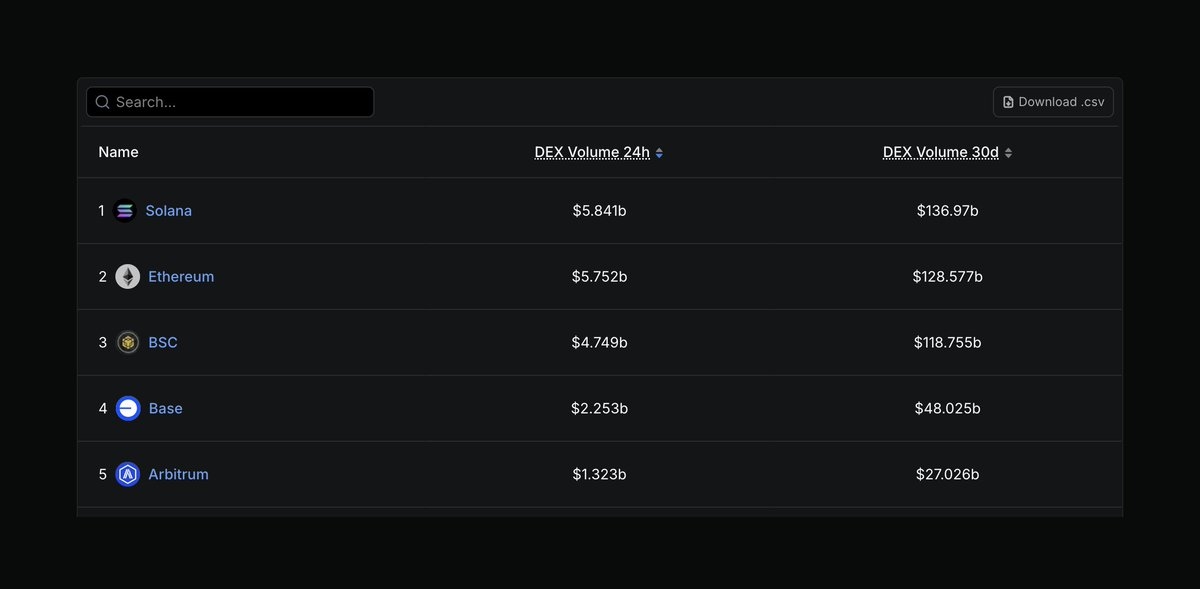Click the BSC cube logo icon

[128, 343]
